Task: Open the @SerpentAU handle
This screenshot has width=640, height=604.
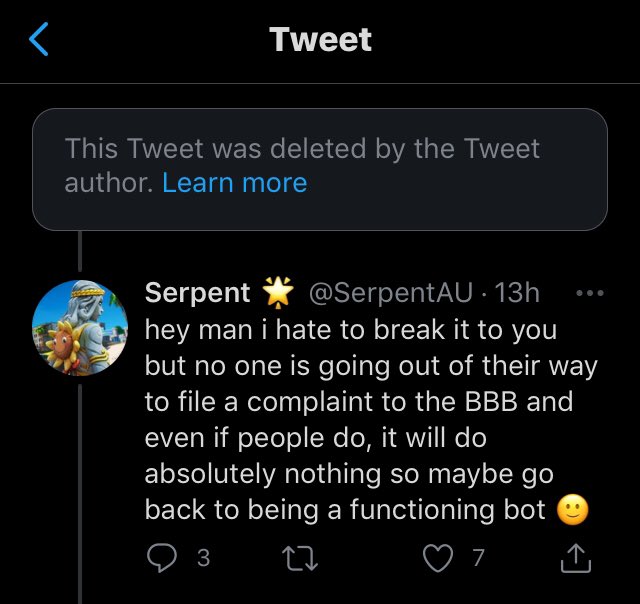Action: [392, 293]
